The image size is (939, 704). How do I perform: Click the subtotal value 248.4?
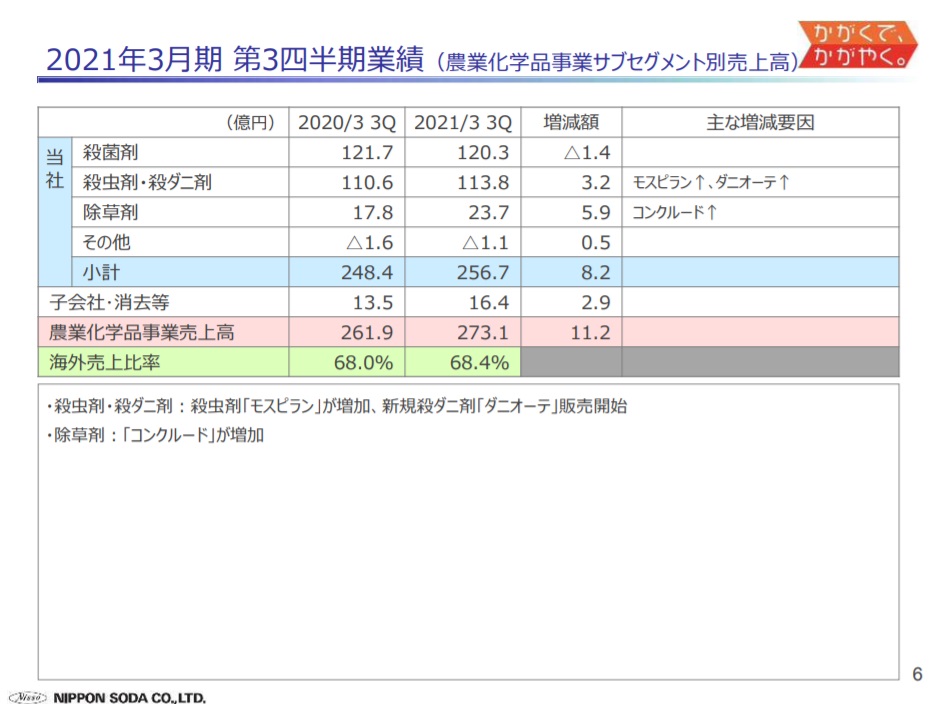point(367,272)
